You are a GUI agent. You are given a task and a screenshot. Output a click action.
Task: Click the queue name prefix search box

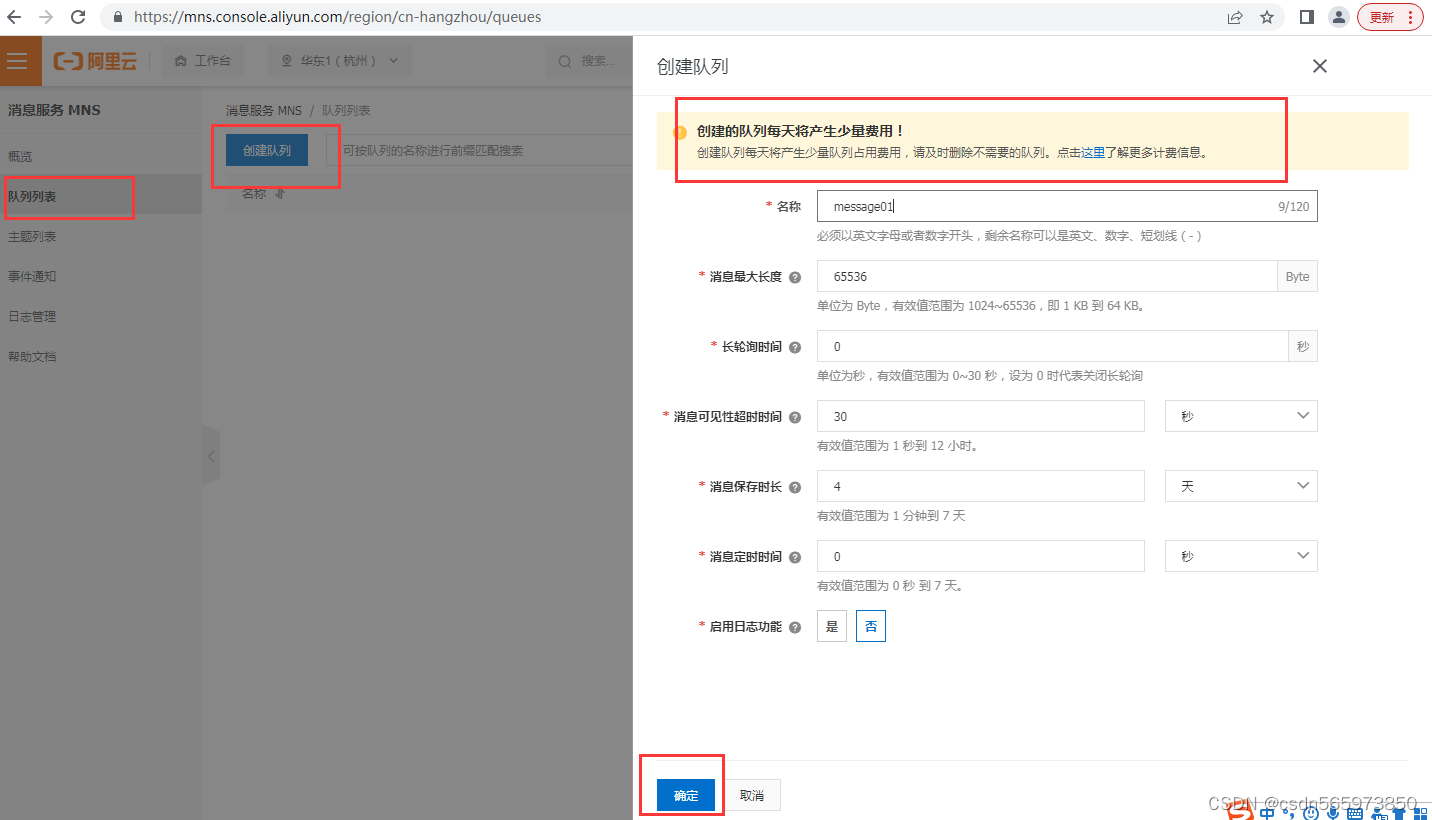pos(480,150)
